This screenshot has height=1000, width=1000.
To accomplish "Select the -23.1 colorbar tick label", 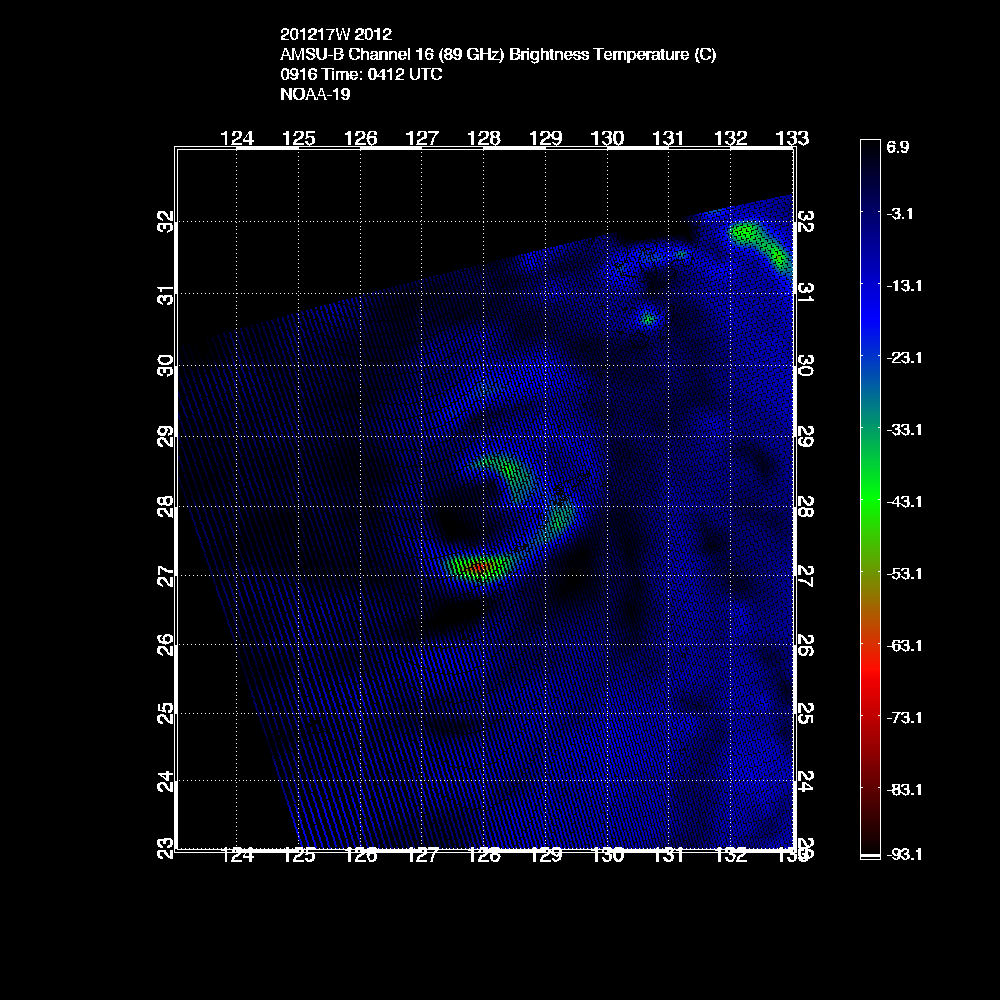I will point(903,357).
